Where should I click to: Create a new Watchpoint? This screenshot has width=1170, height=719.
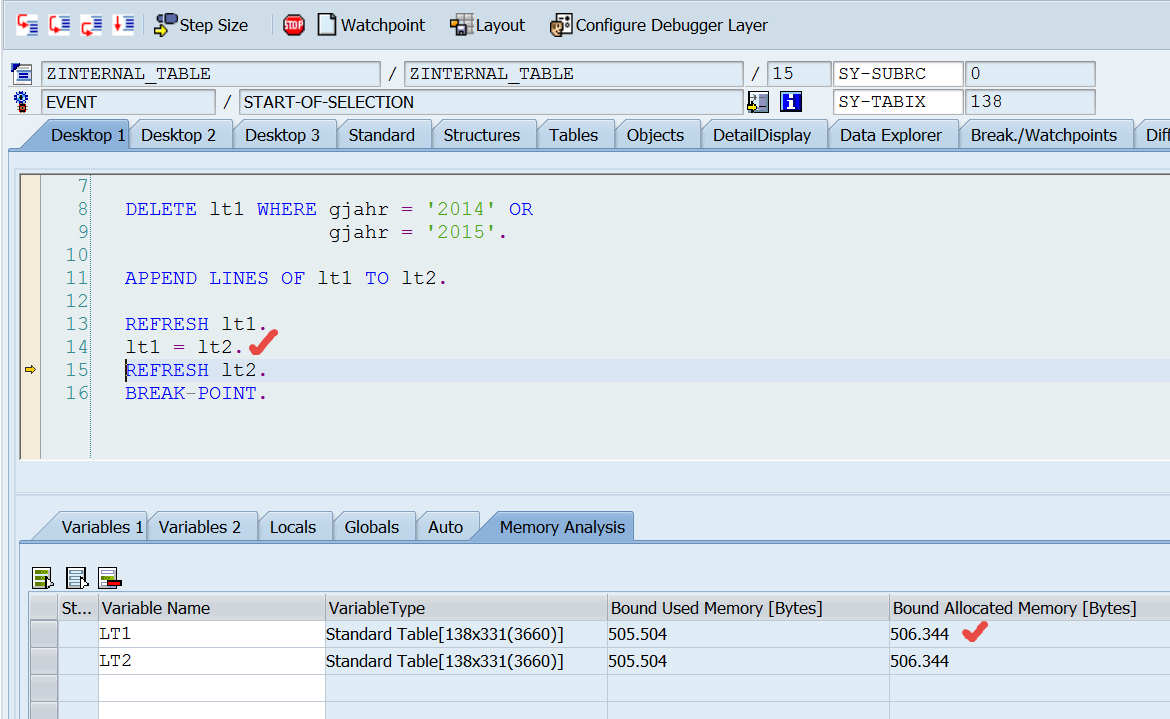click(371, 25)
